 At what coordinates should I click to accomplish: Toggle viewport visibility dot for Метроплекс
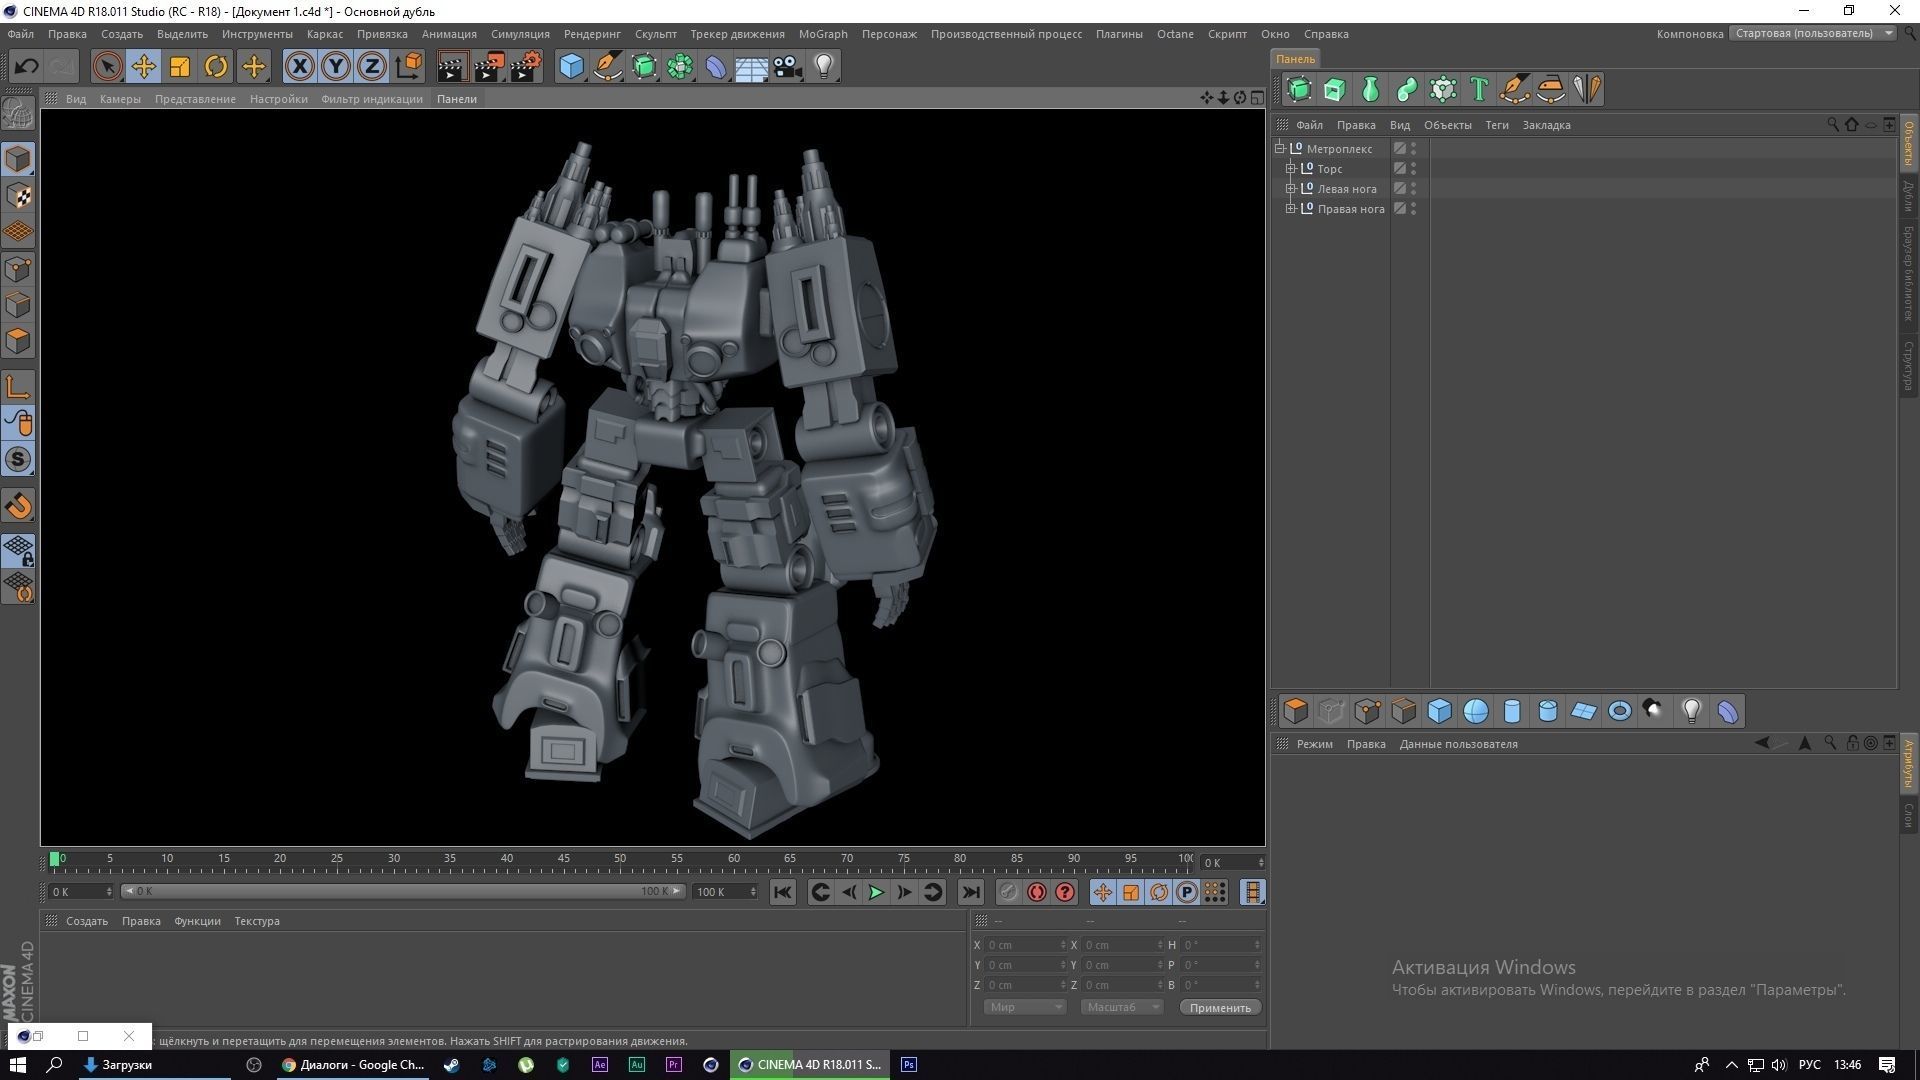pyautogui.click(x=1413, y=145)
